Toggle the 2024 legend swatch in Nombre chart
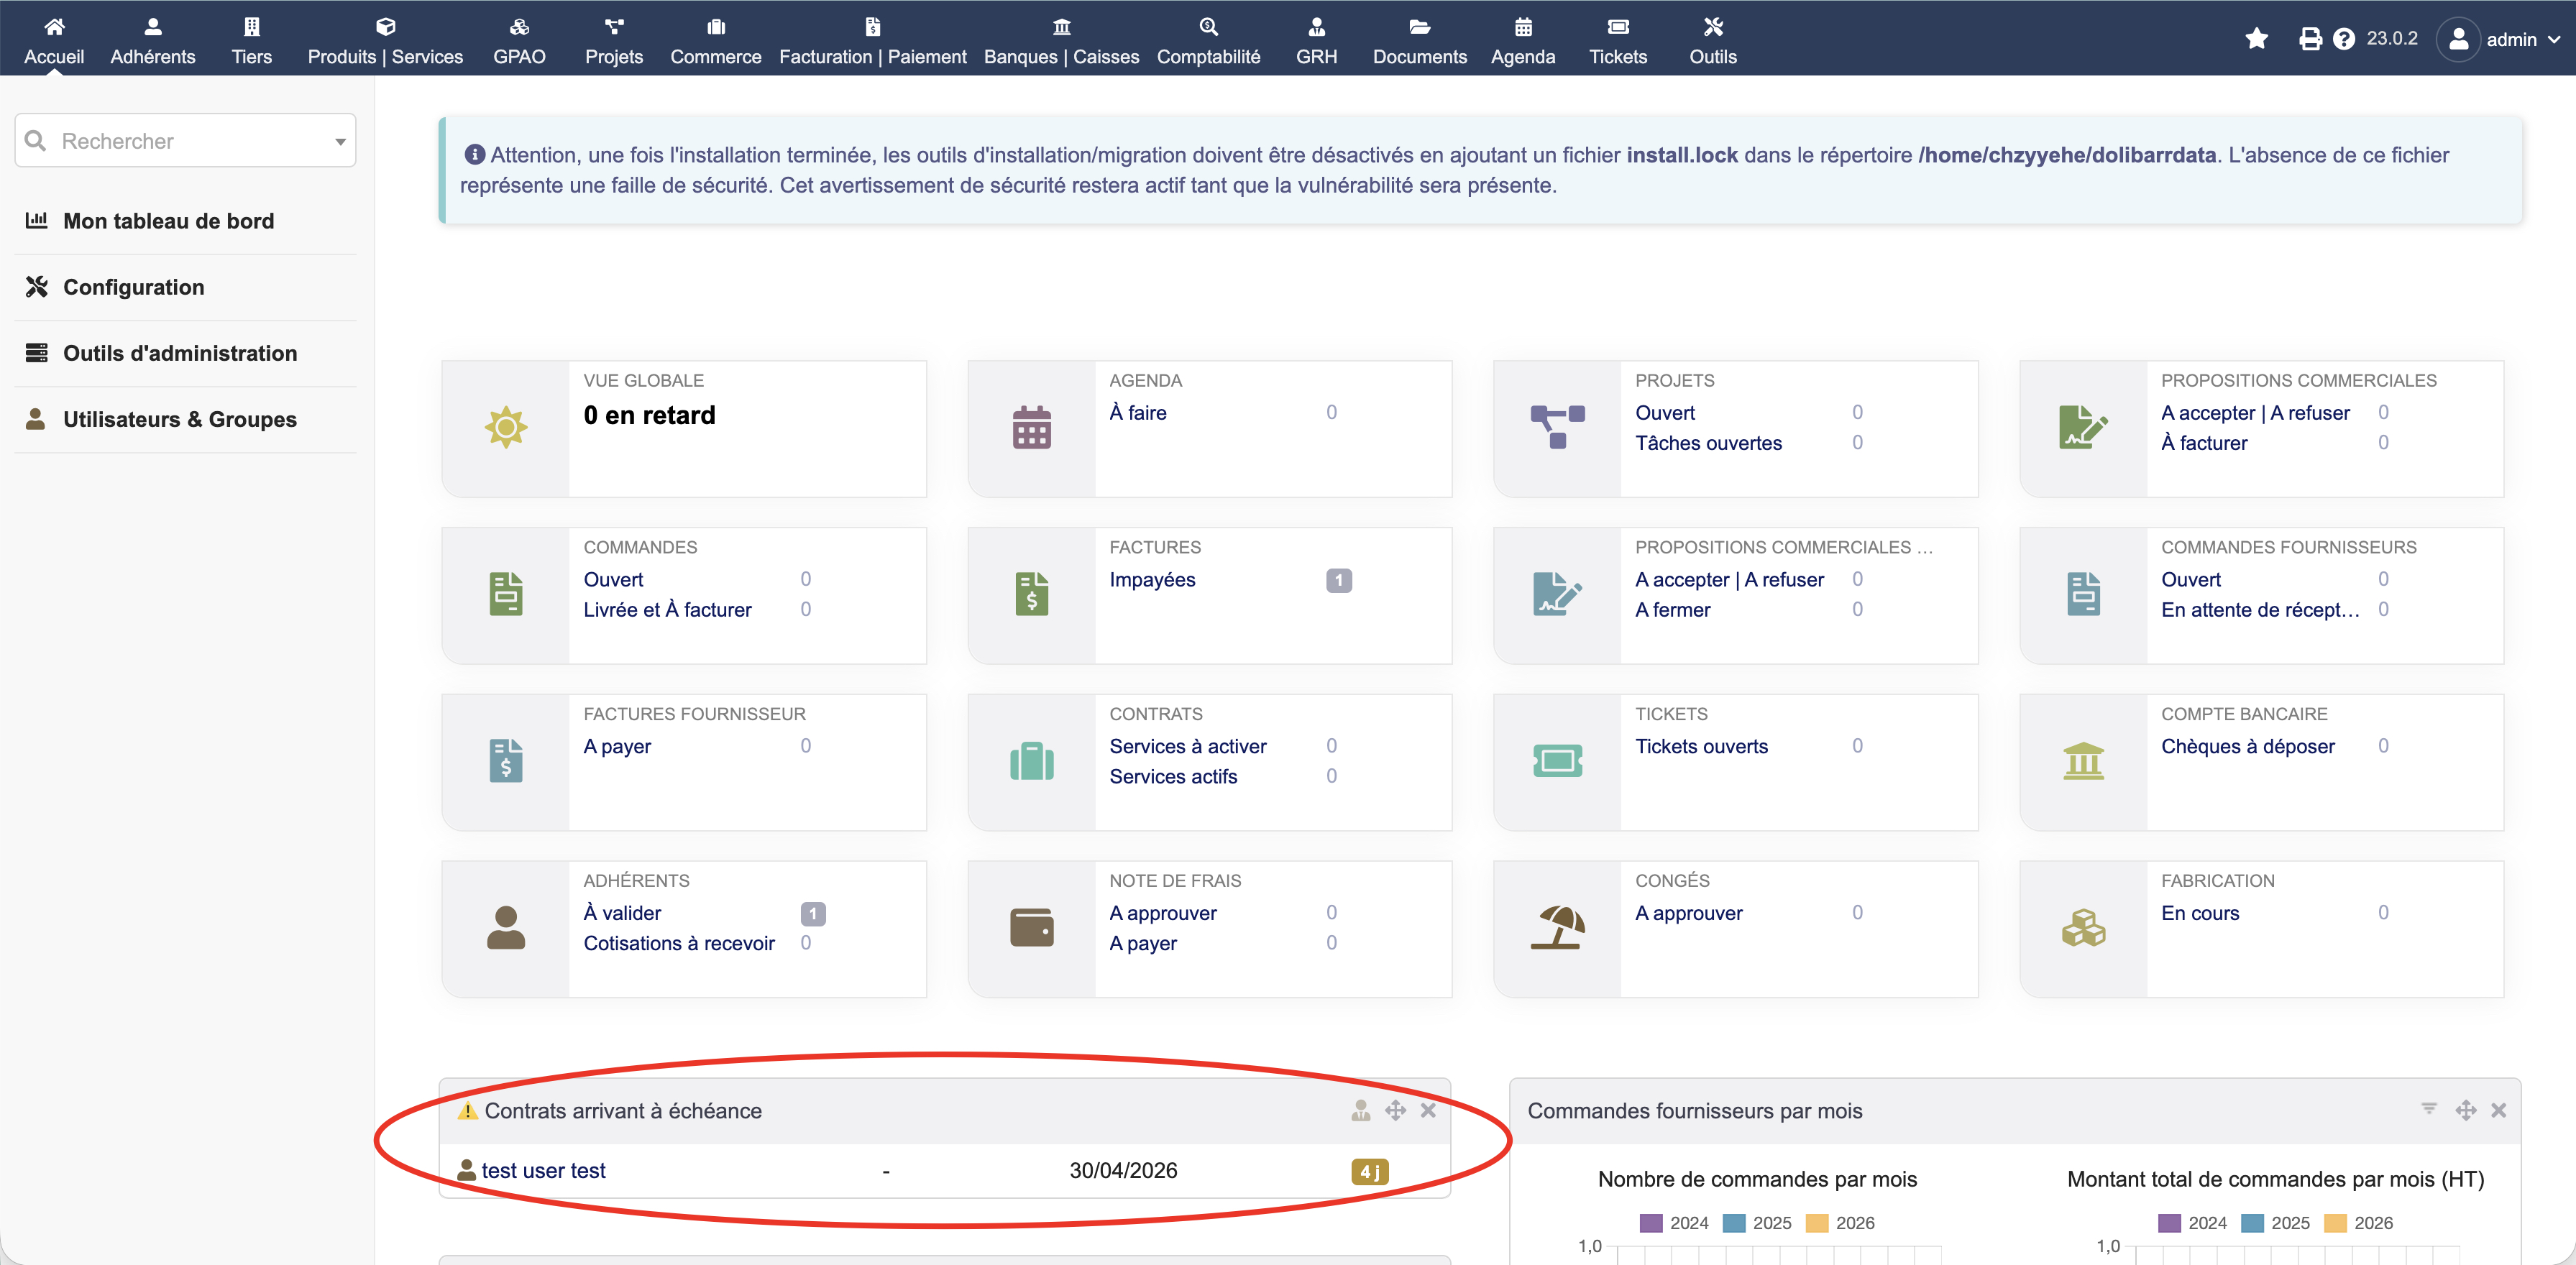The image size is (2576, 1265). [1651, 1223]
